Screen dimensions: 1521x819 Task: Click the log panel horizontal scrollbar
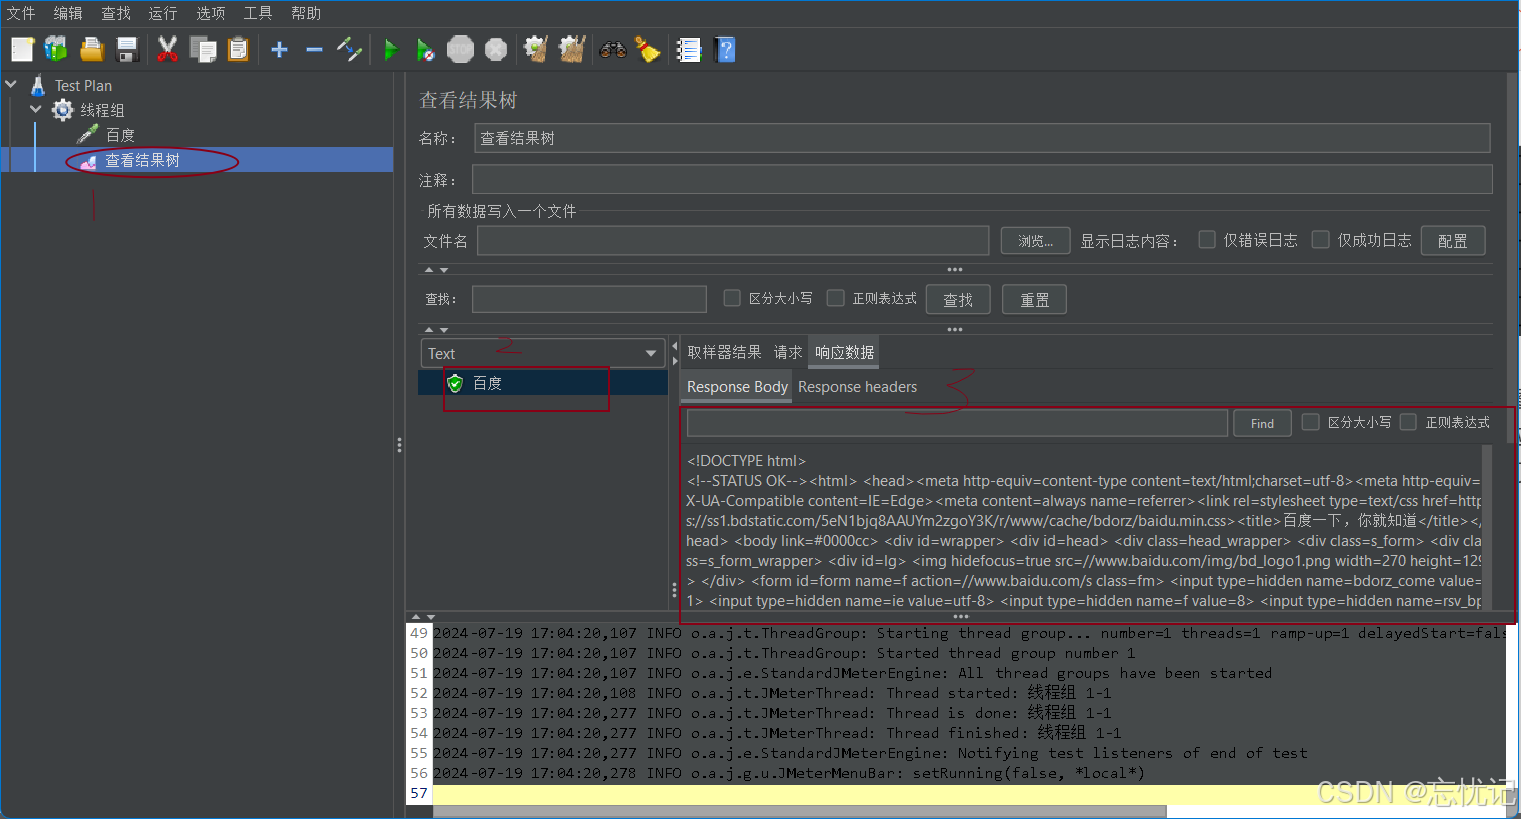[x=800, y=811]
